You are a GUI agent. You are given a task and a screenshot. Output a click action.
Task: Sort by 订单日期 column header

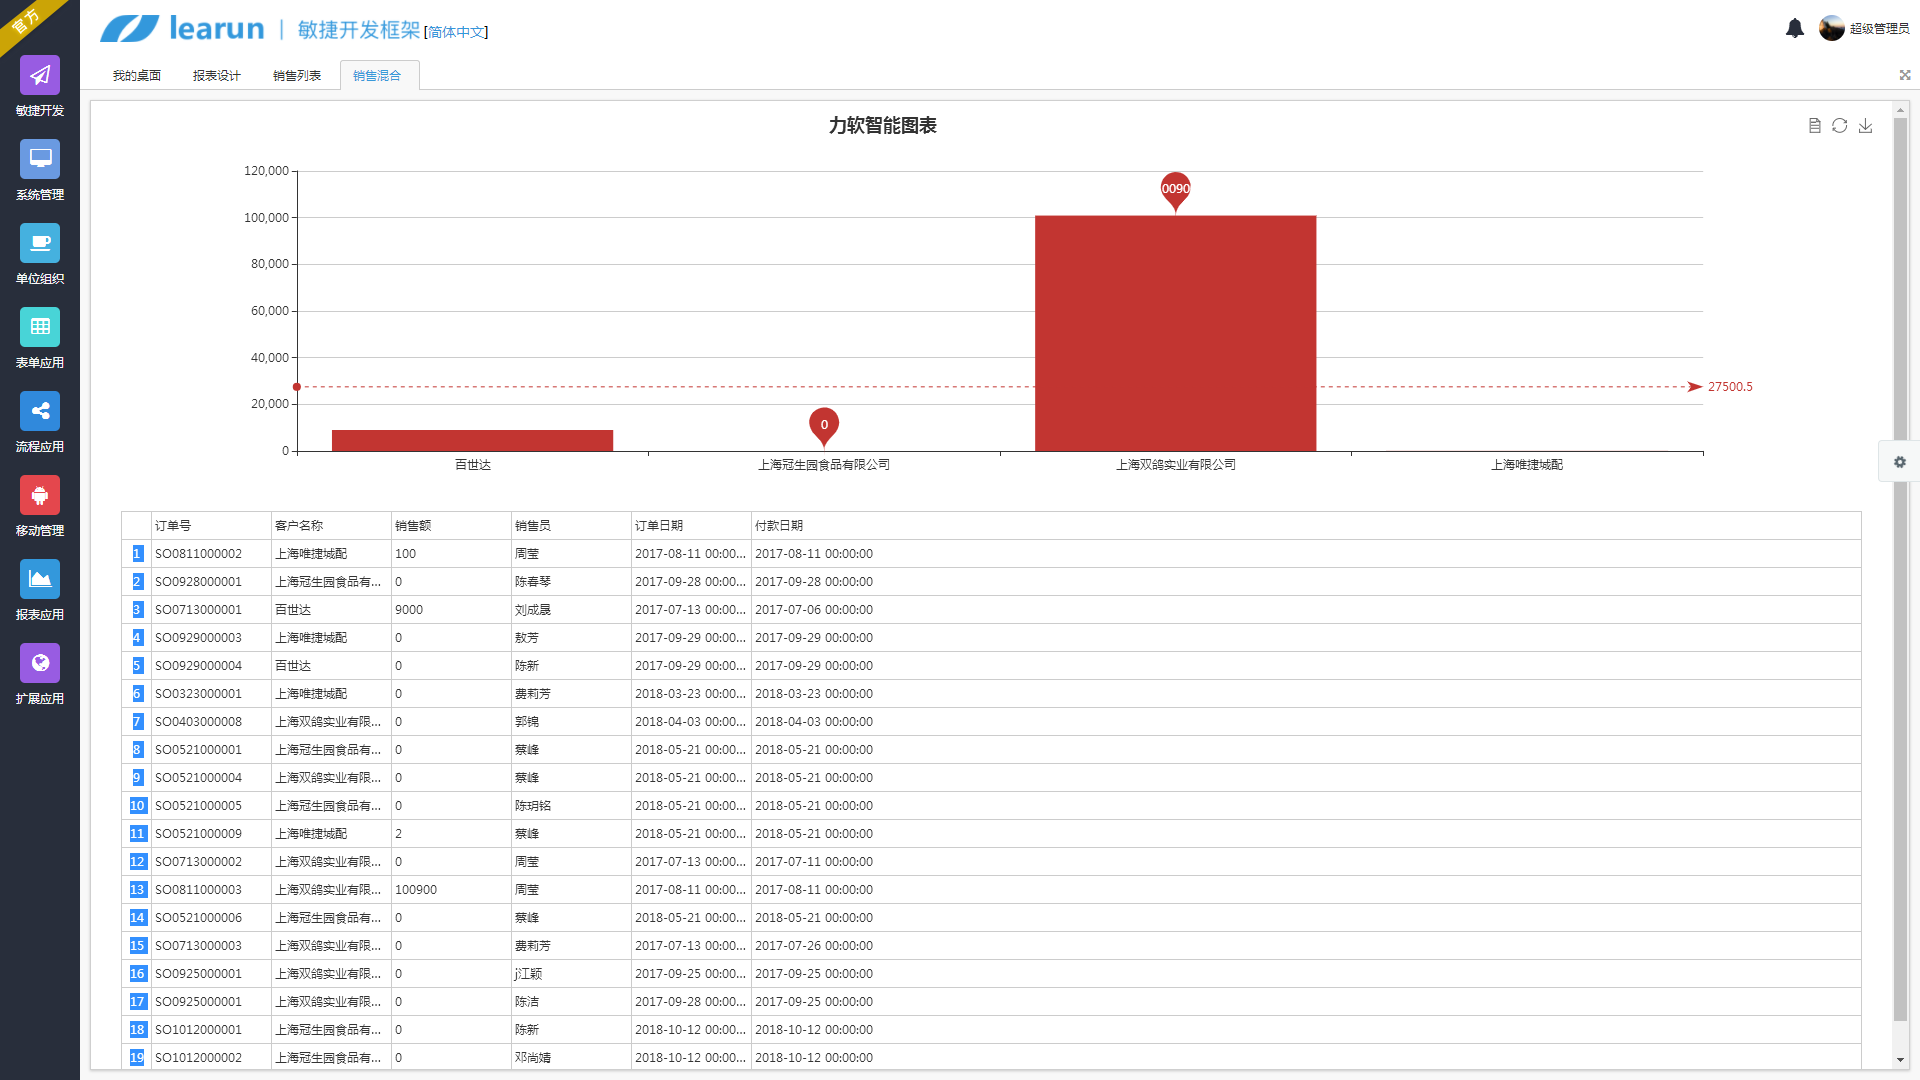[x=691, y=526]
